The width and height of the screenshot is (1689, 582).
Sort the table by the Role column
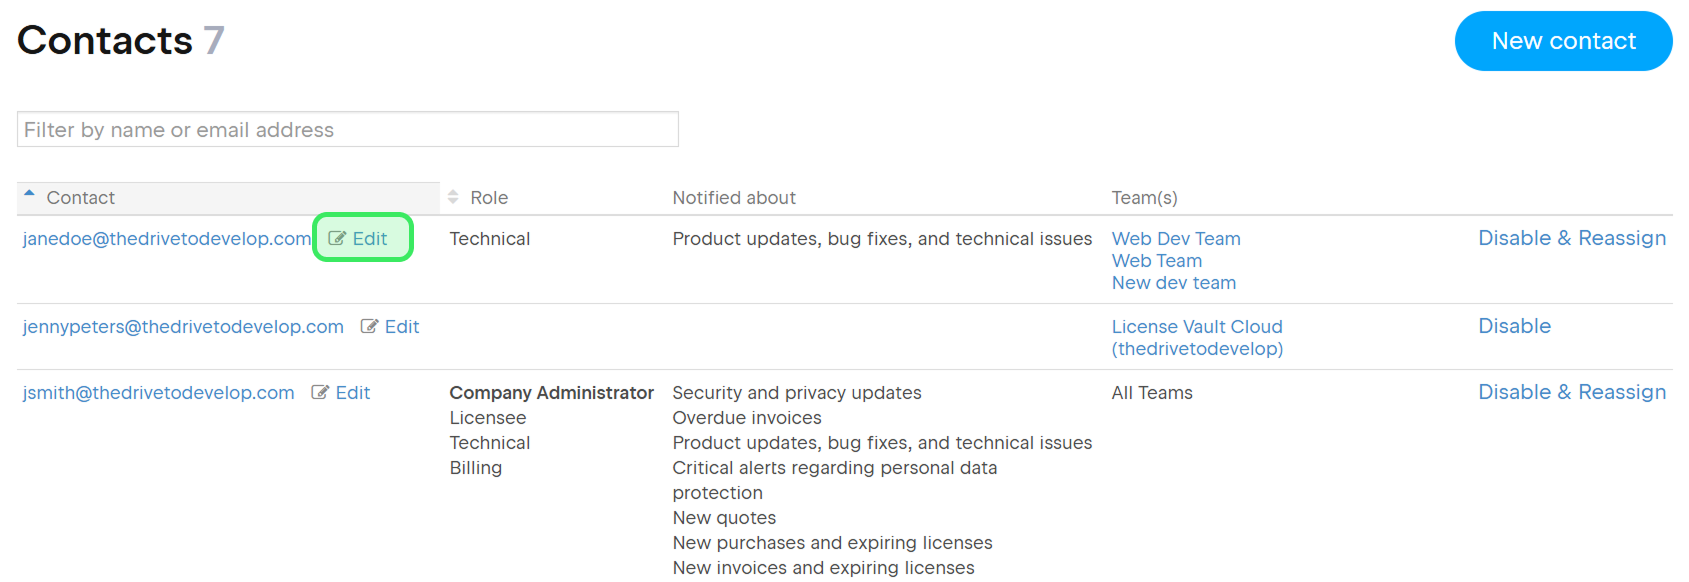[x=488, y=198]
